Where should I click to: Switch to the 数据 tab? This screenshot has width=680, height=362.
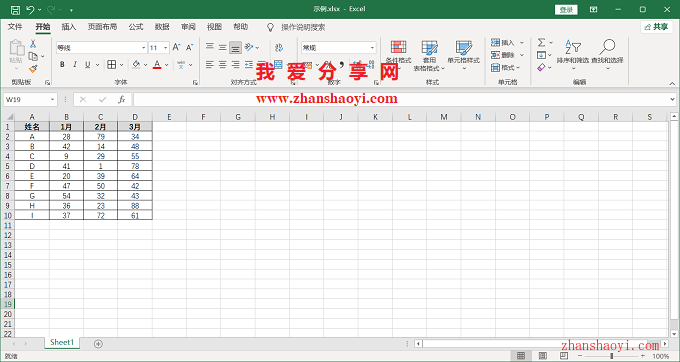coord(162,27)
